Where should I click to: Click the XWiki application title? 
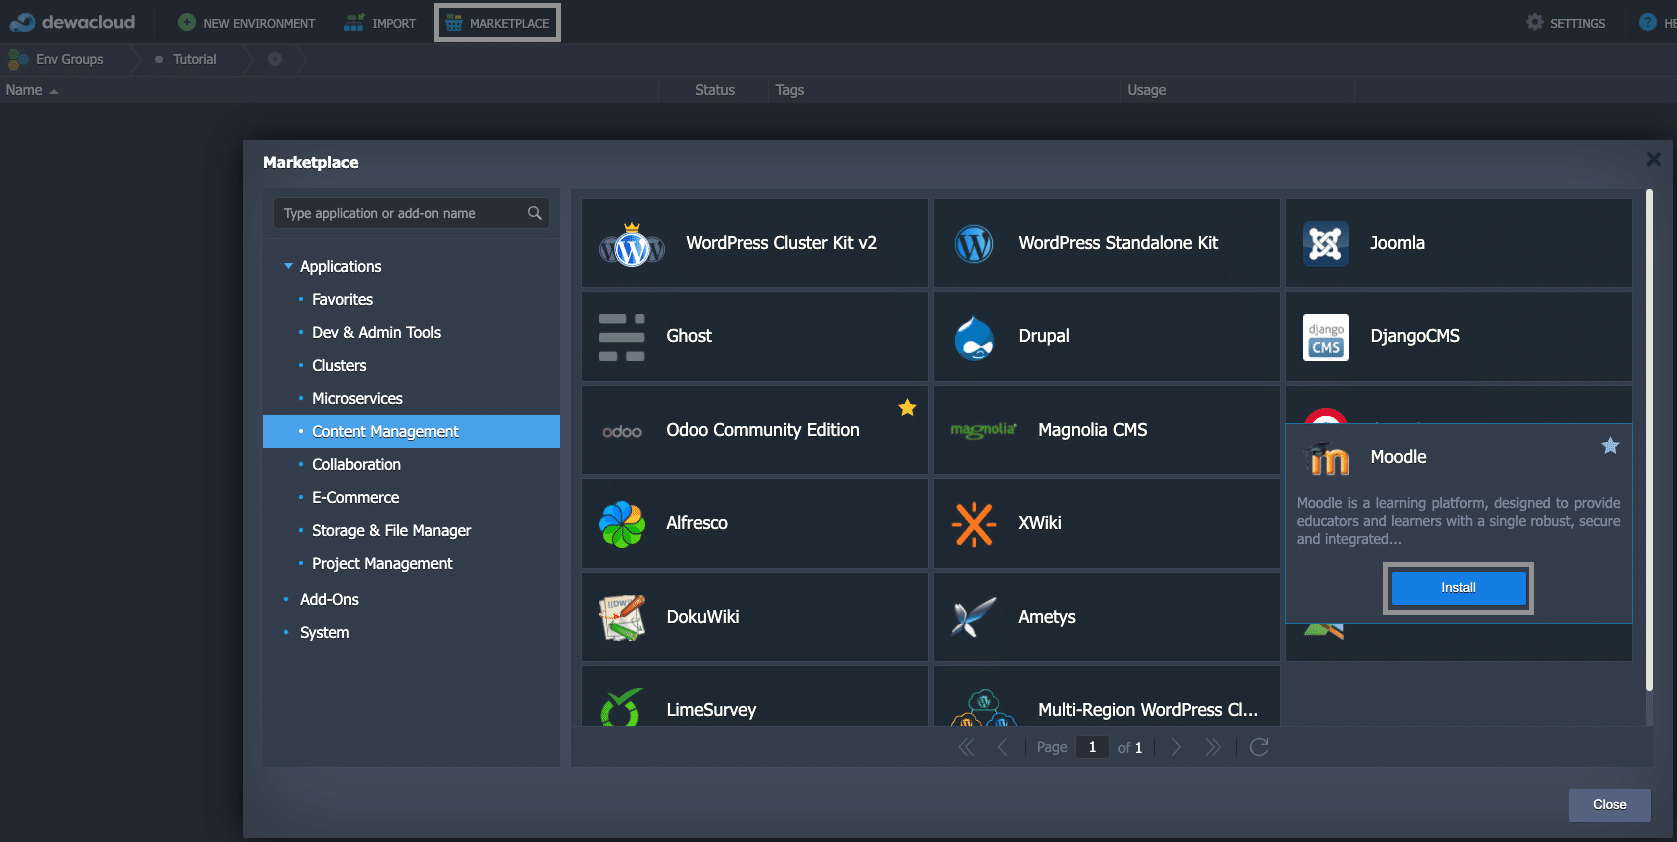click(x=1040, y=523)
